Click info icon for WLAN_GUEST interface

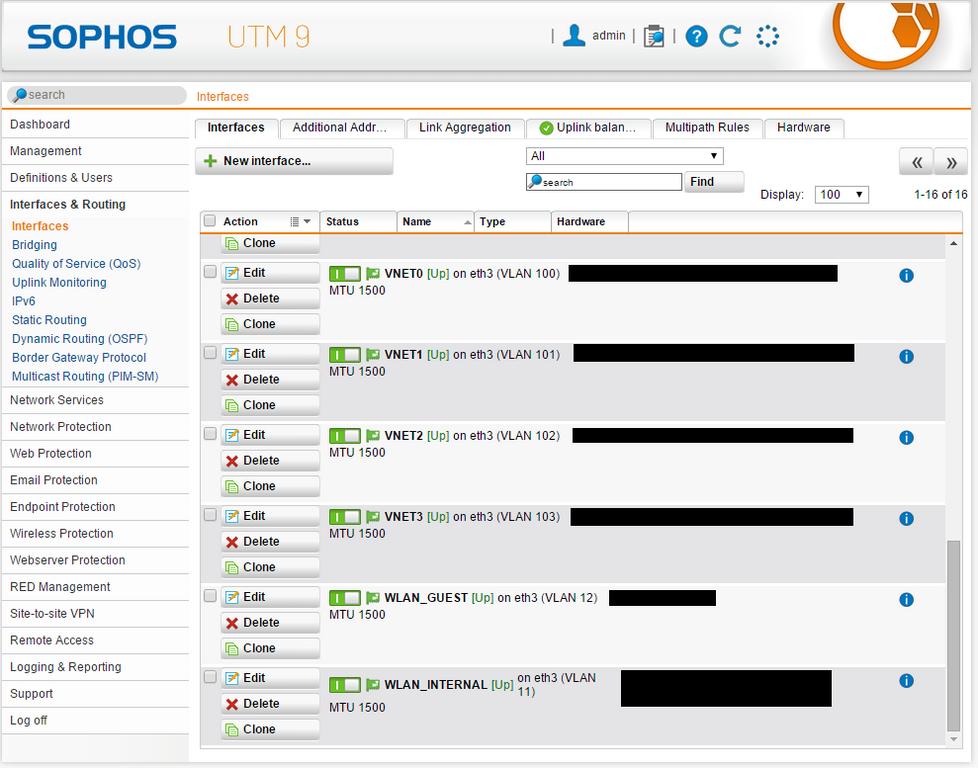[906, 599]
